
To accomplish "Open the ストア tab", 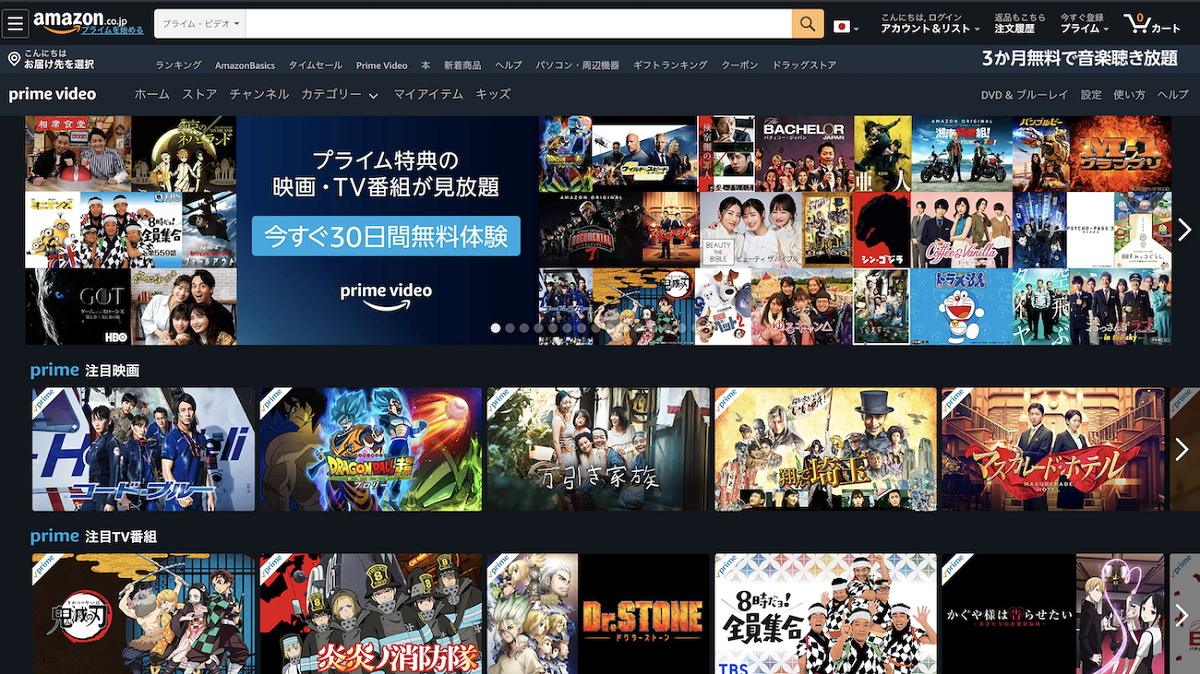I will pyautogui.click(x=199, y=94).
